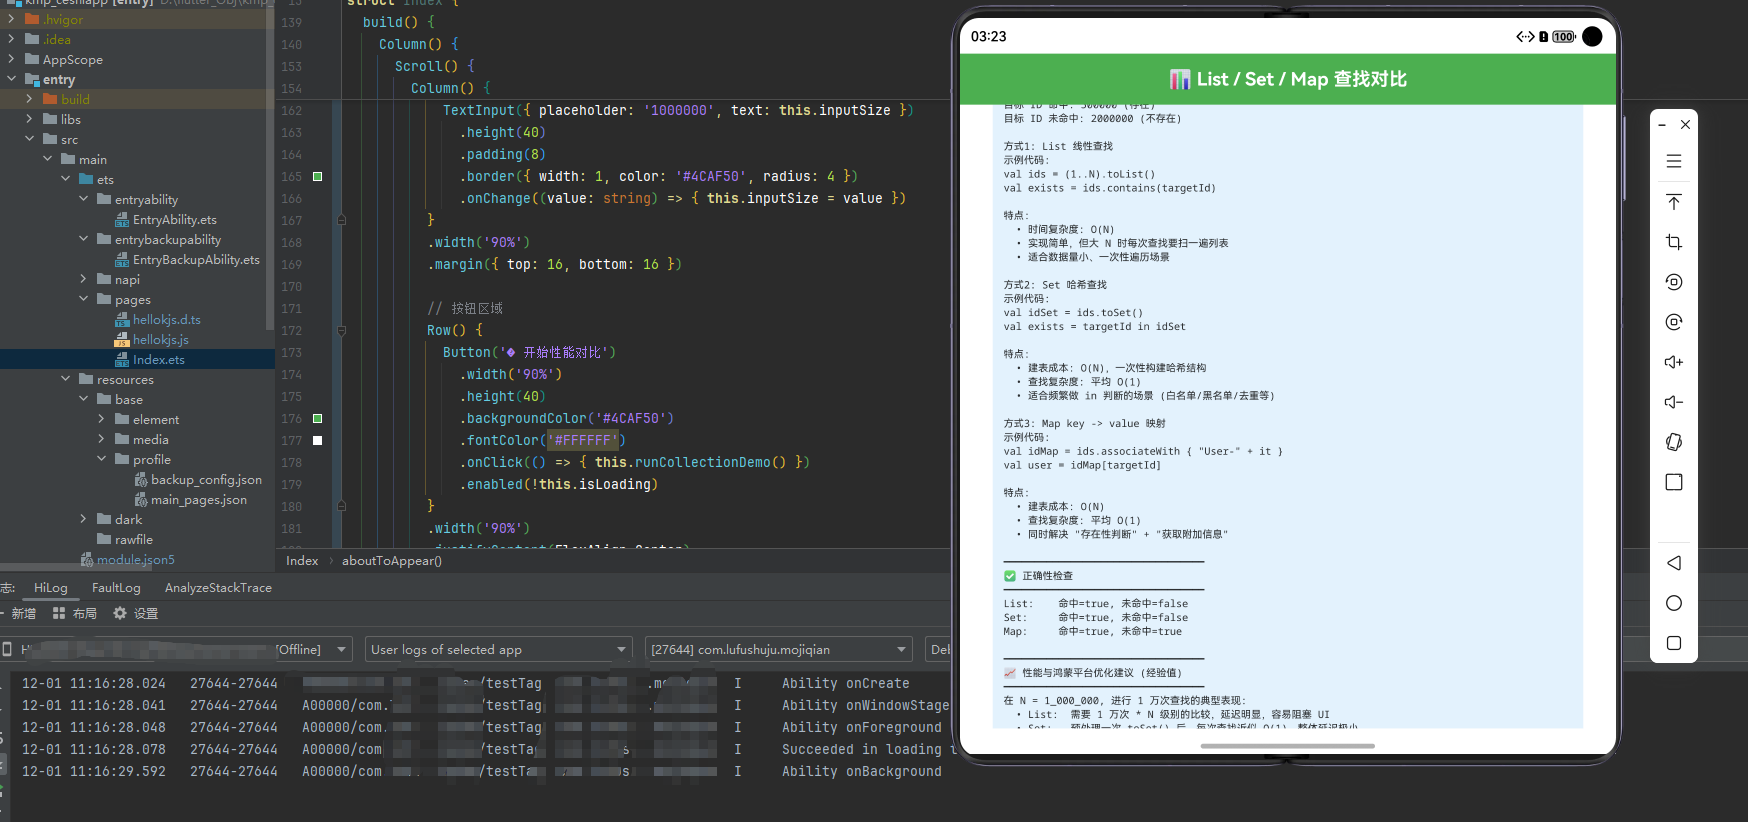Click green color swatch at line 176
Screen dimensions: 1748x822
318,418
